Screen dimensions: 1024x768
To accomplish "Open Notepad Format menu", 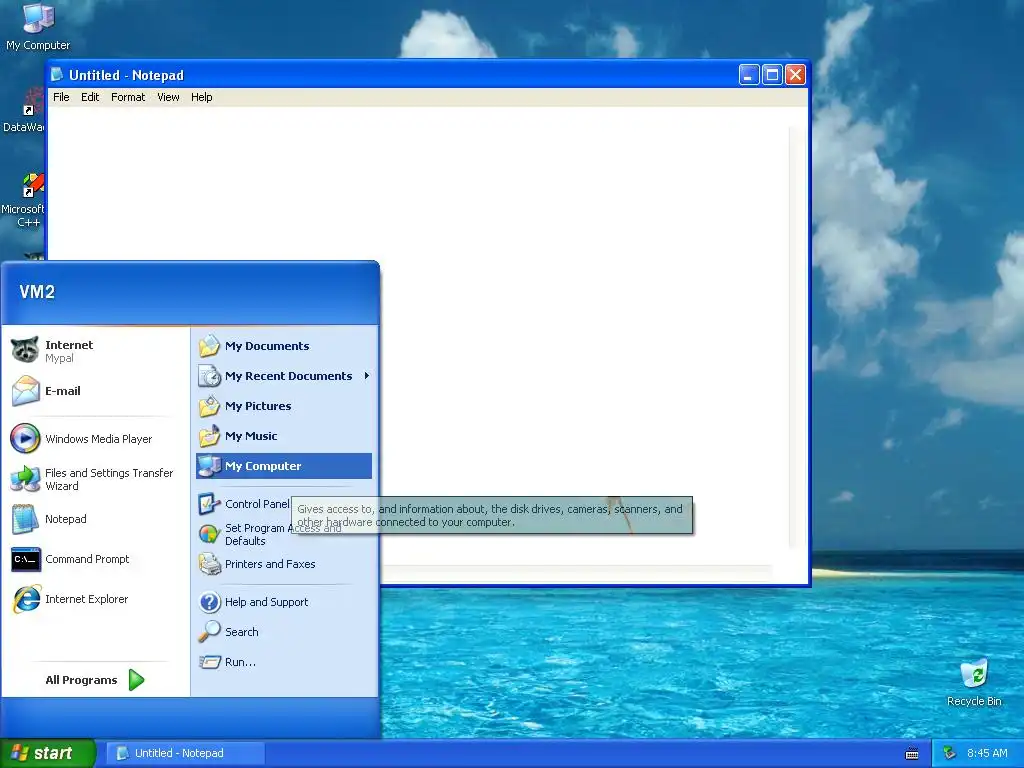I will pyautogui.click(x=128, y=97).
